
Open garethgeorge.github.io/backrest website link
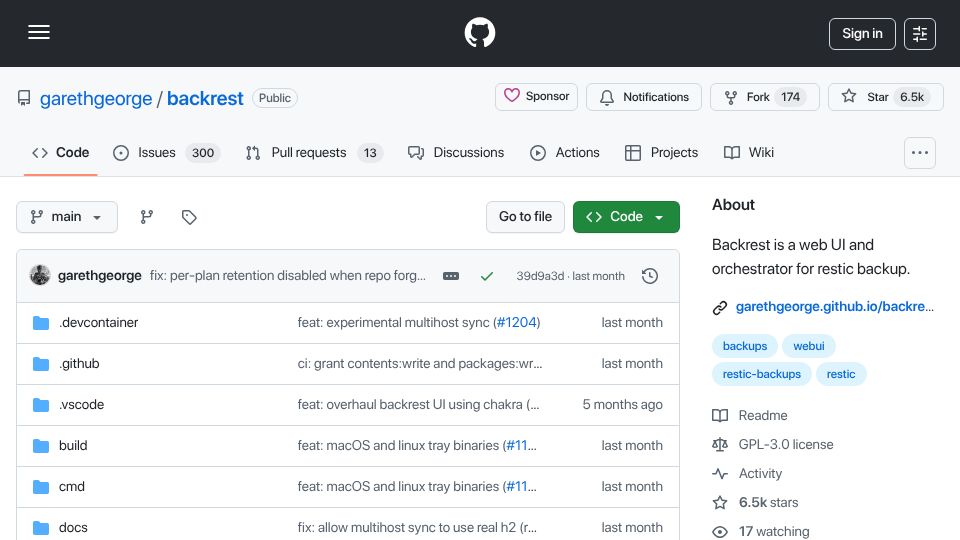coord(834,307)
